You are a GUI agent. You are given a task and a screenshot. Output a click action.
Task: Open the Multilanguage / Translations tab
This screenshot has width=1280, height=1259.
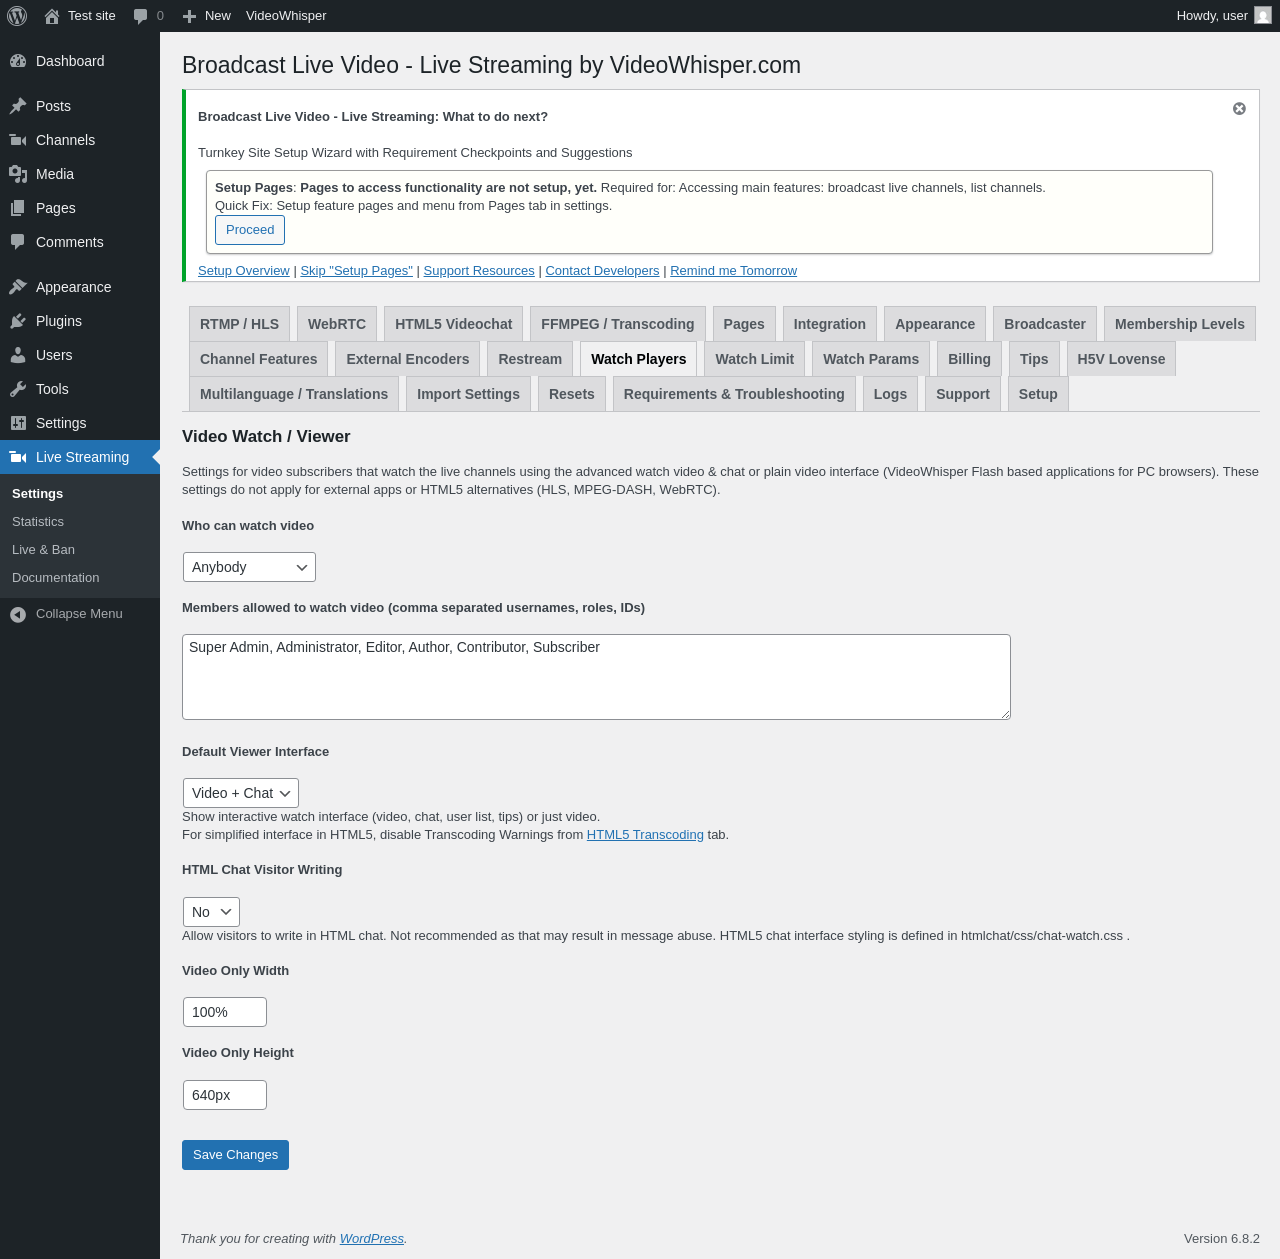click(294, 394)
